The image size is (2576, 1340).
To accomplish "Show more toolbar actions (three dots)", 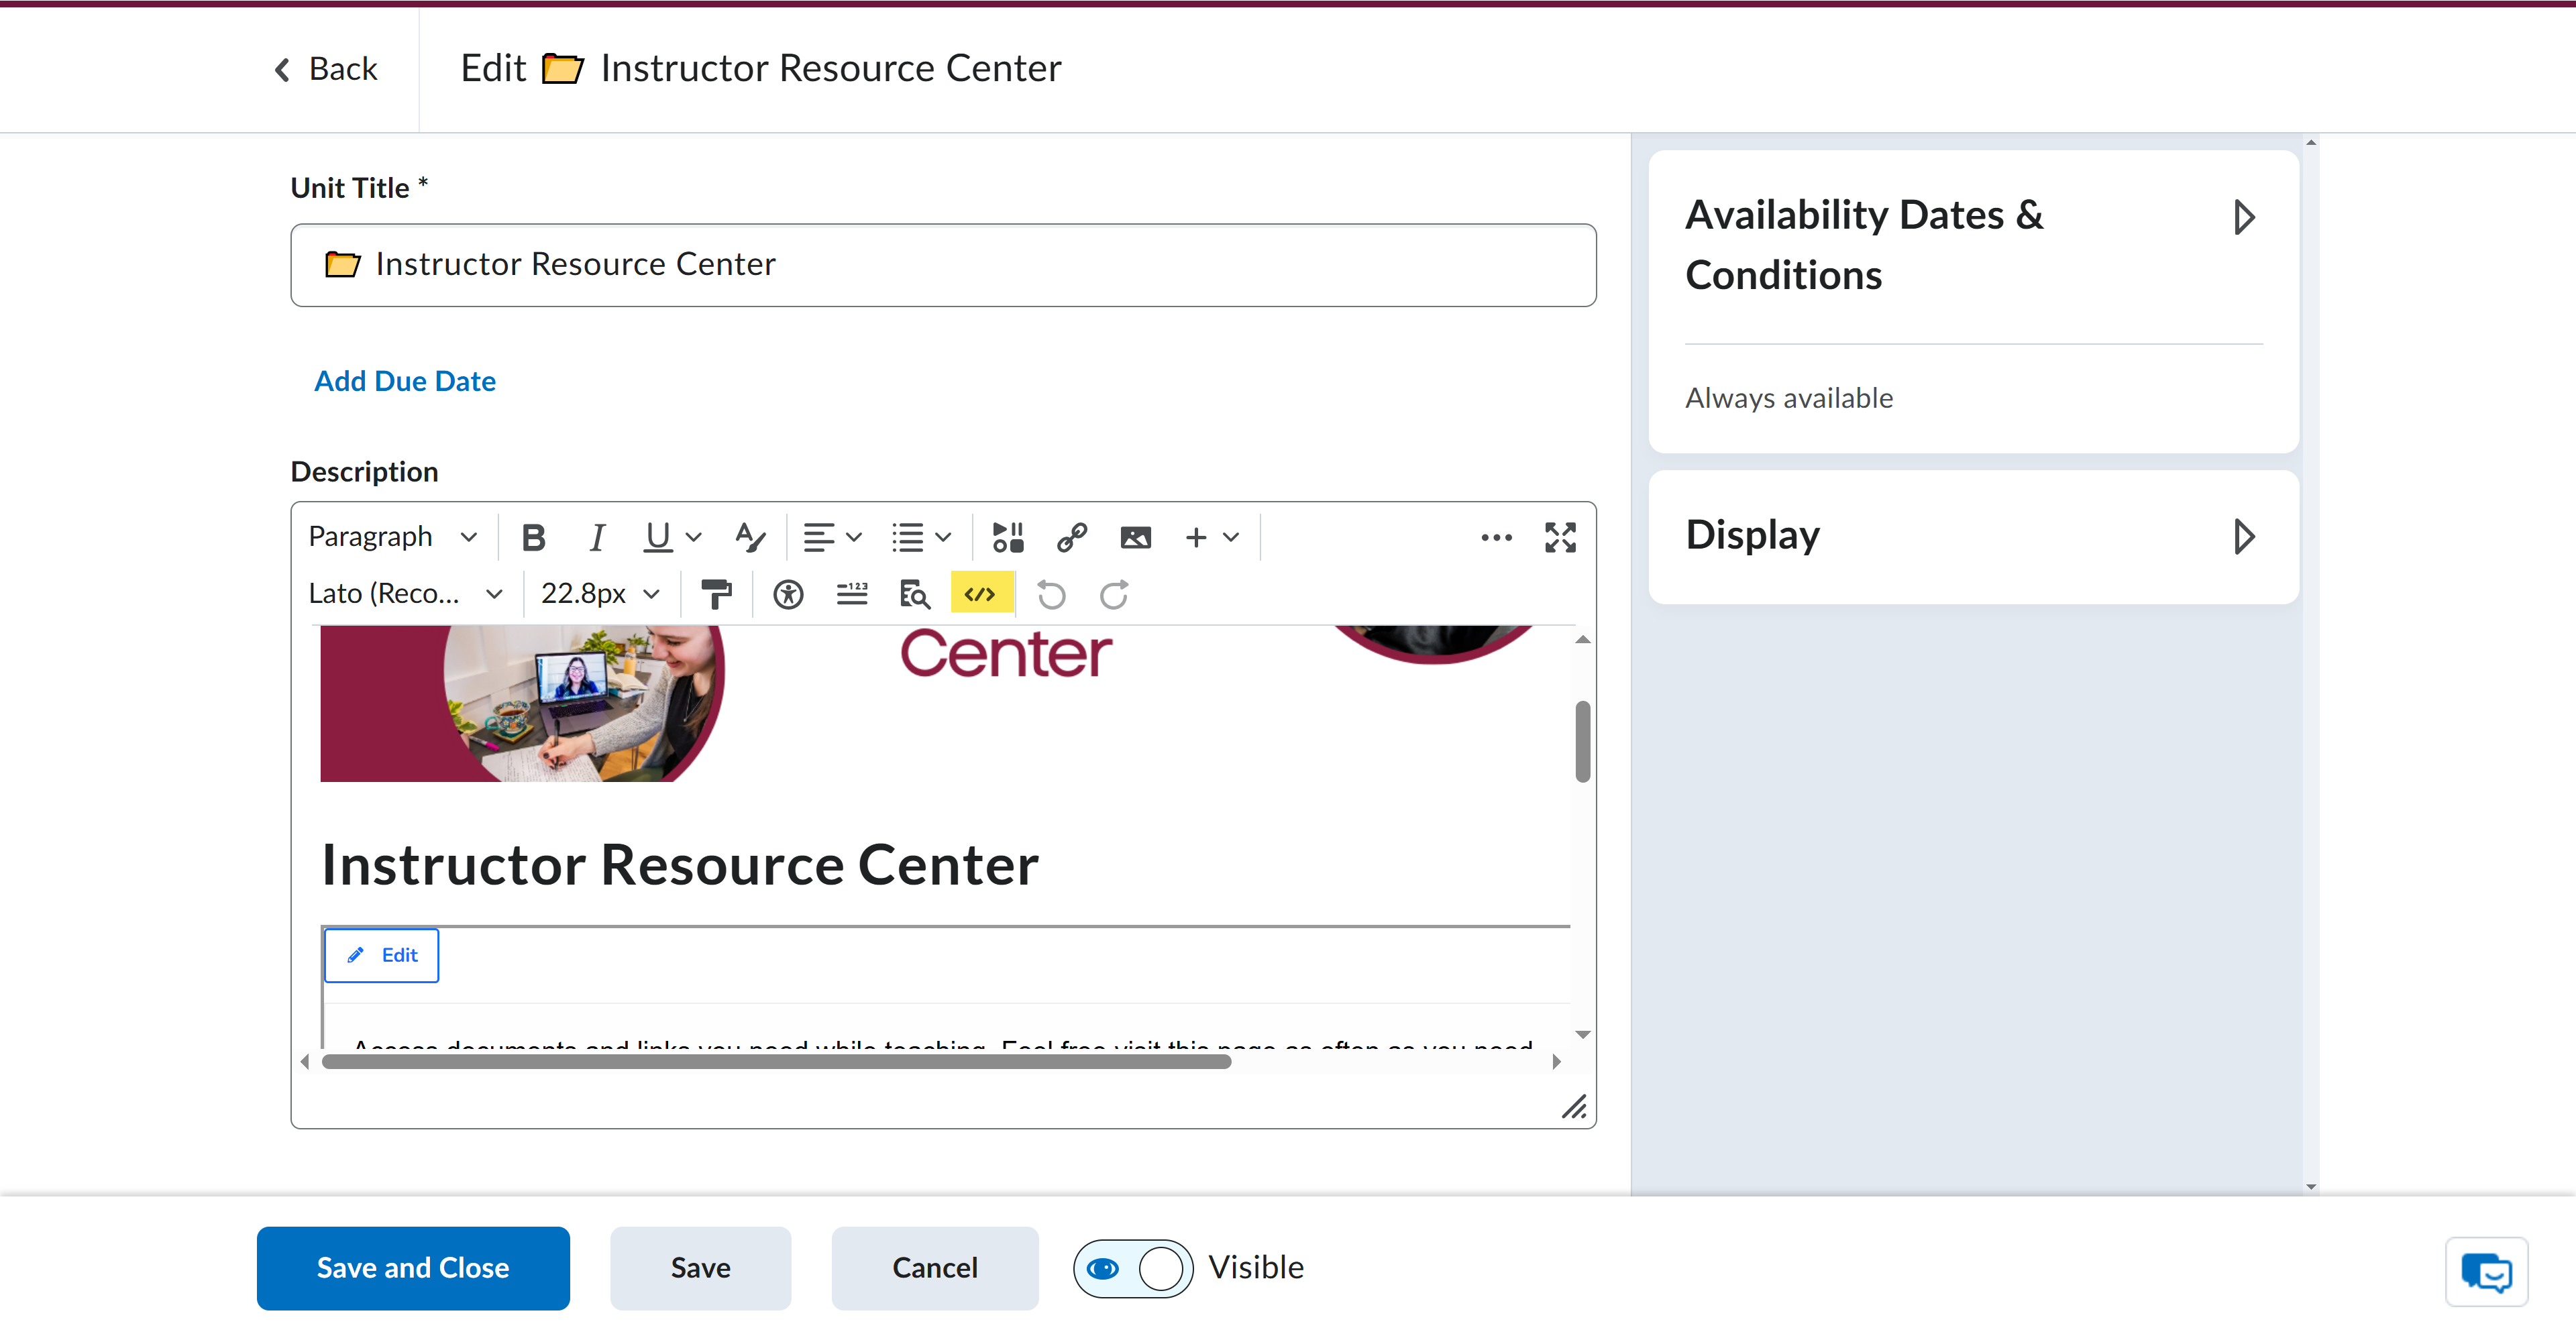I will coord(1495,537).
